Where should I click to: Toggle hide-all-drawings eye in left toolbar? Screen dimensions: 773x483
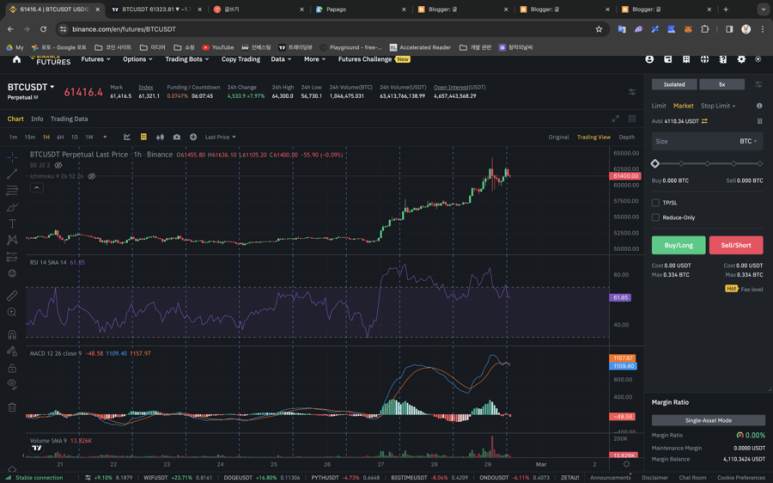[x=12, y=383]
